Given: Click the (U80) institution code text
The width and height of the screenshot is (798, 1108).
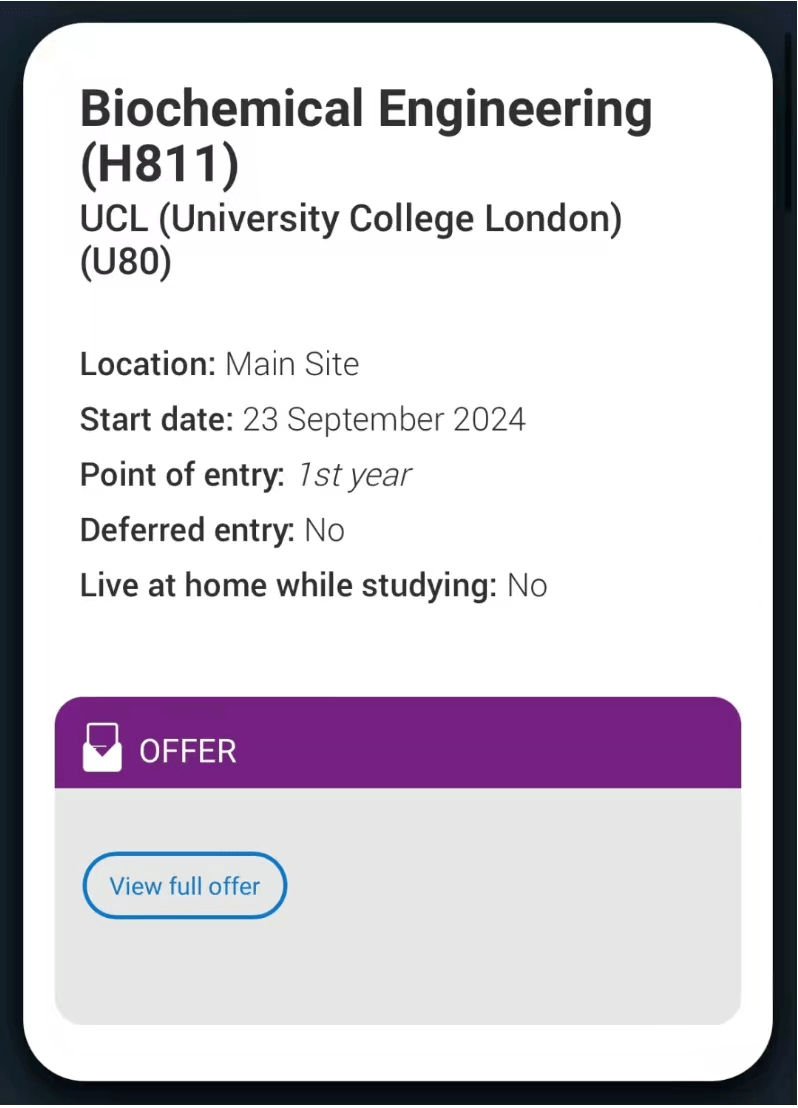Looking at the screenshot, I should point(126,263).
